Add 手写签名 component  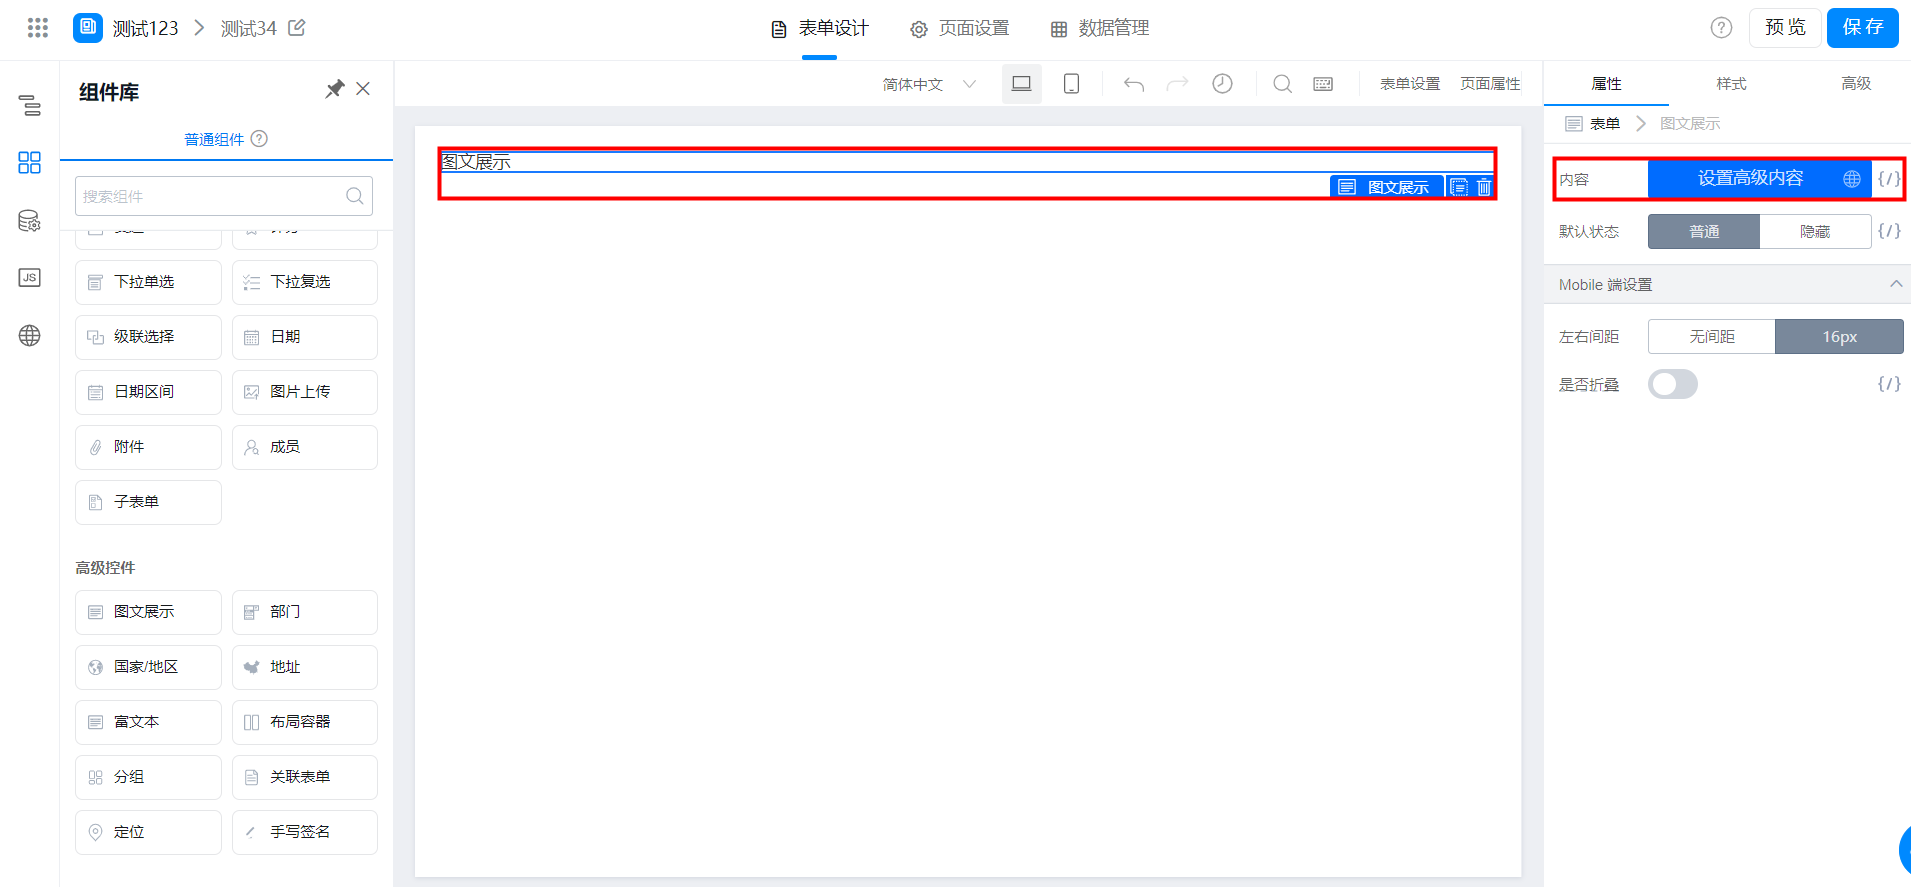pyautogui.click(x=305, y=832)
